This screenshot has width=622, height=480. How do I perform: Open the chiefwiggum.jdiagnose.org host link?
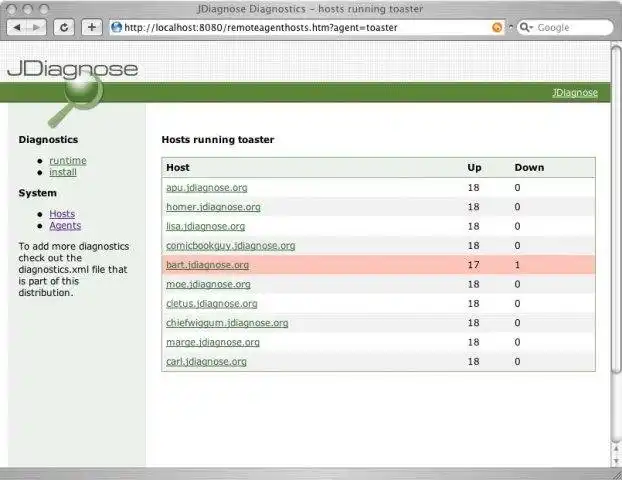pyautogui.click(x=227, y=323)
